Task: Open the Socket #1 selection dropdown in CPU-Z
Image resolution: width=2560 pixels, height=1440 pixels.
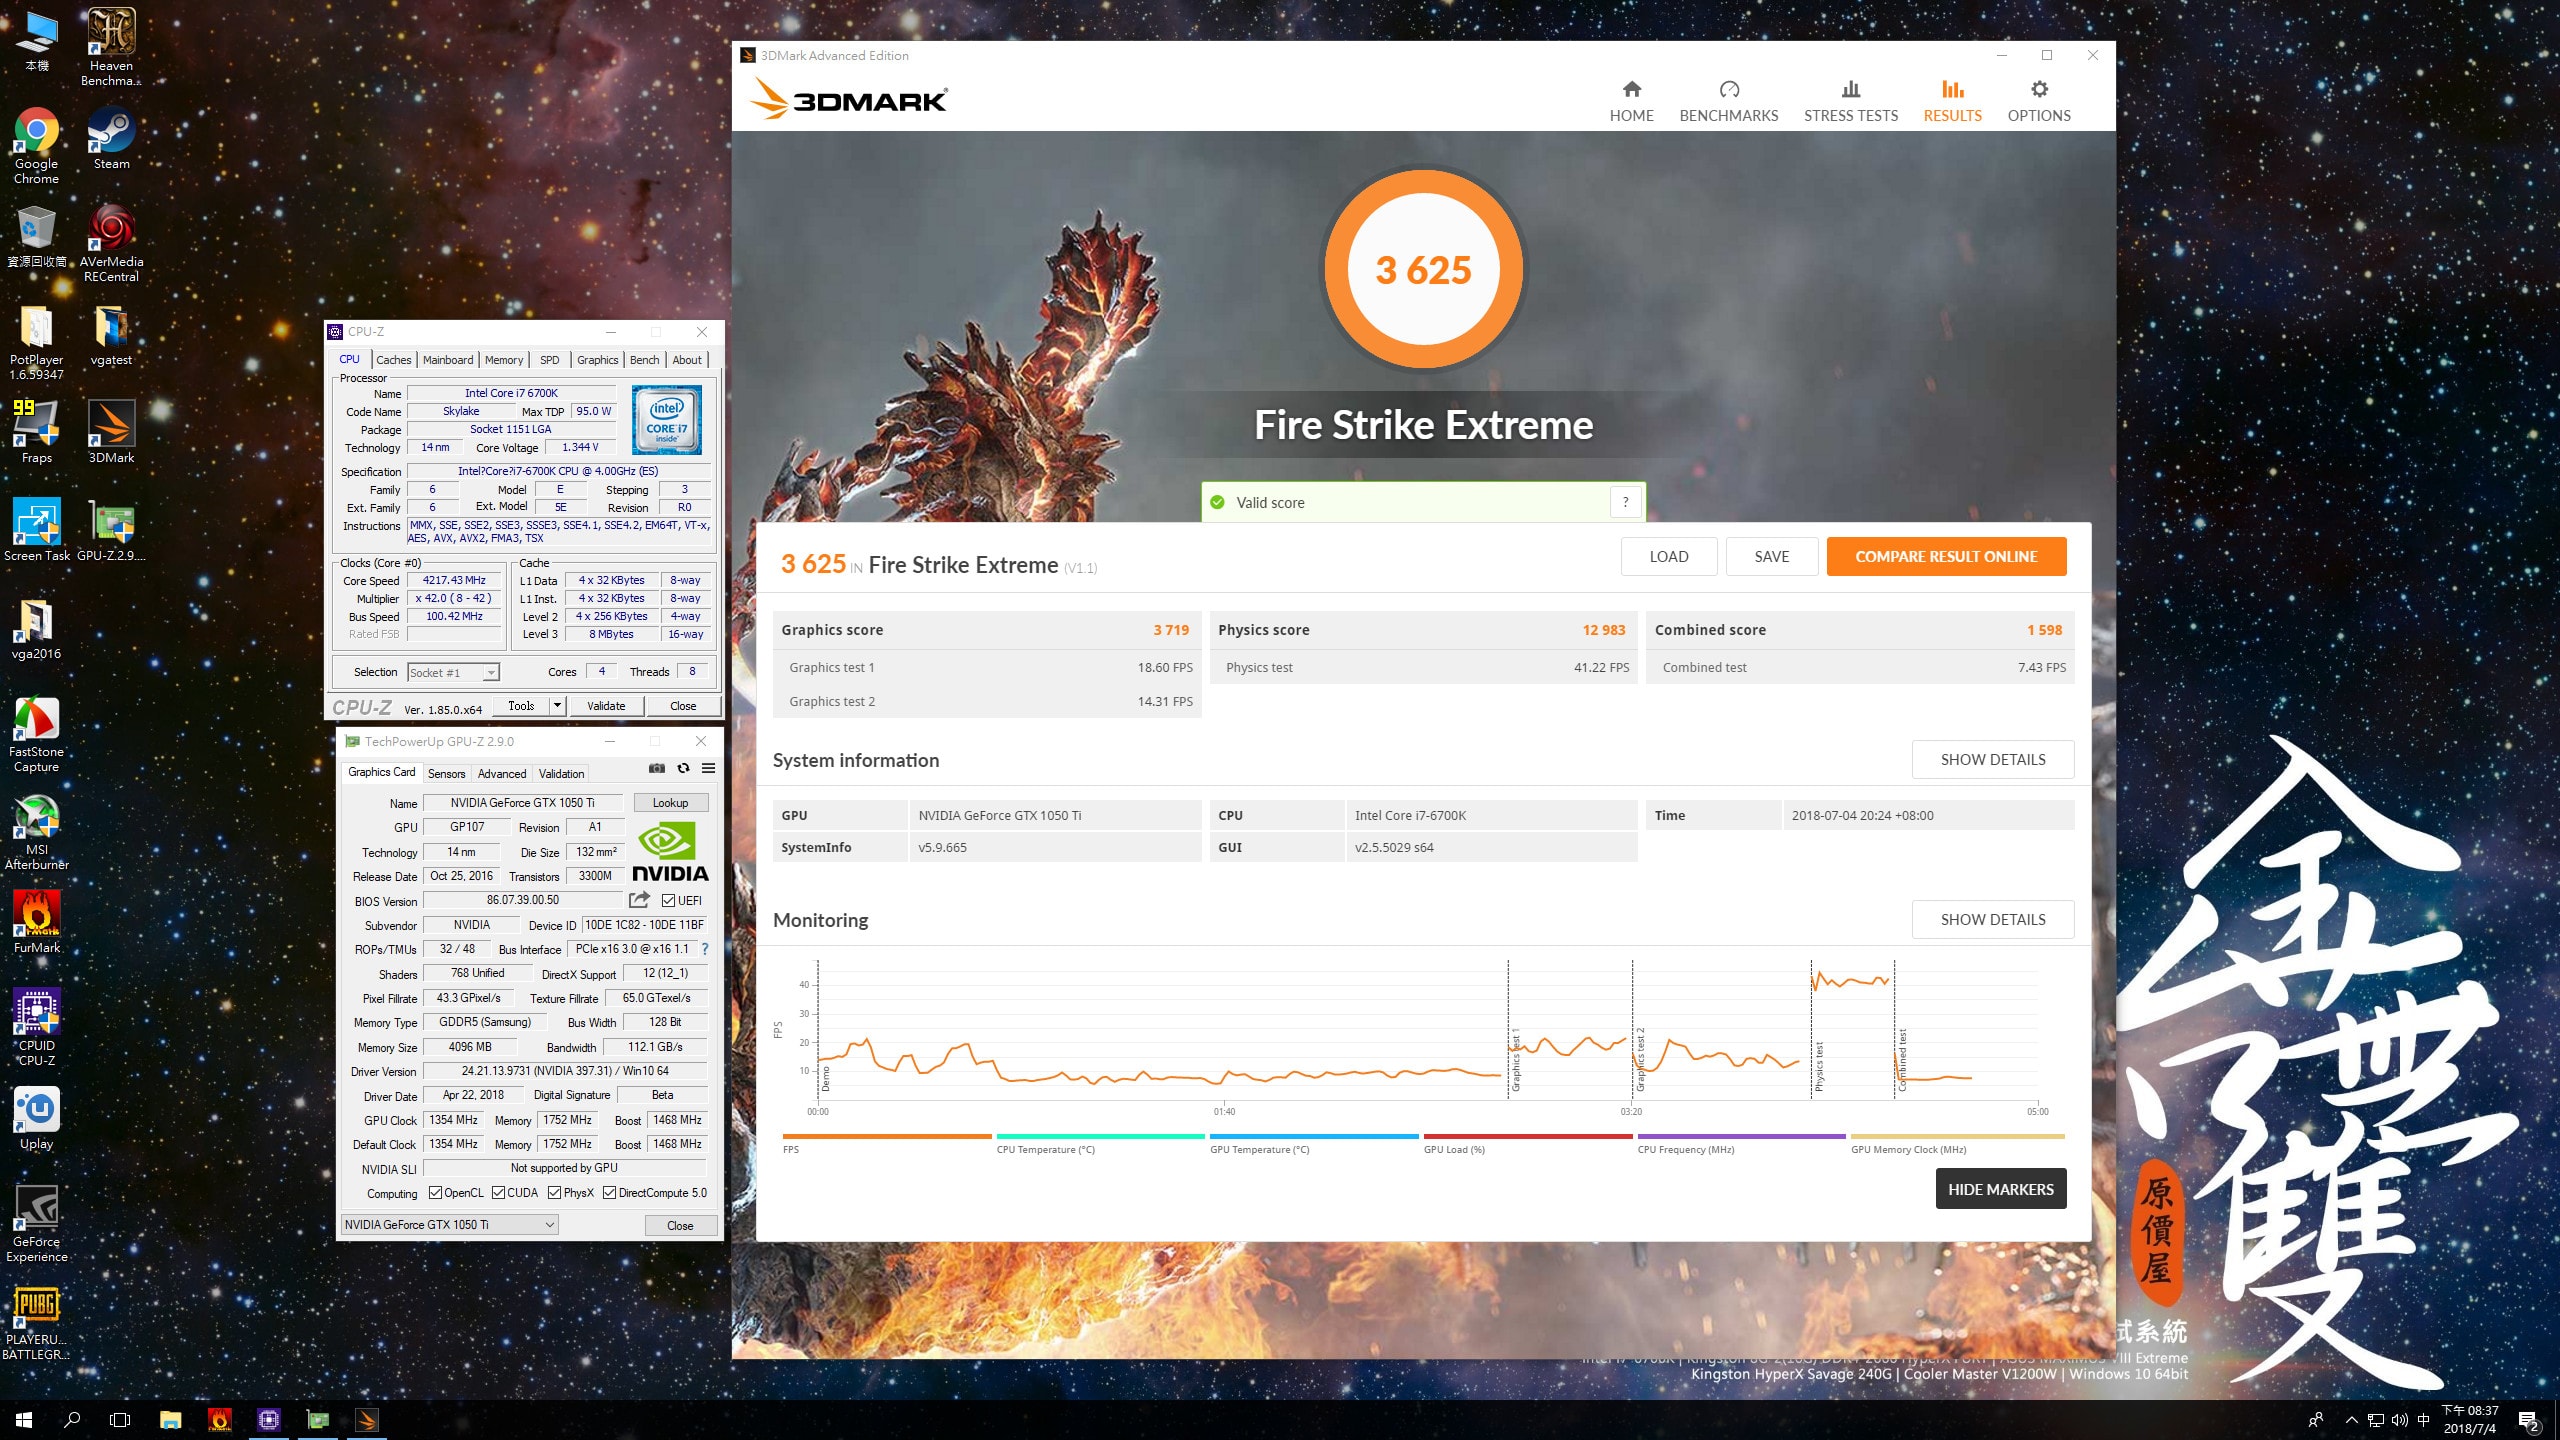Action: [453, 672]
